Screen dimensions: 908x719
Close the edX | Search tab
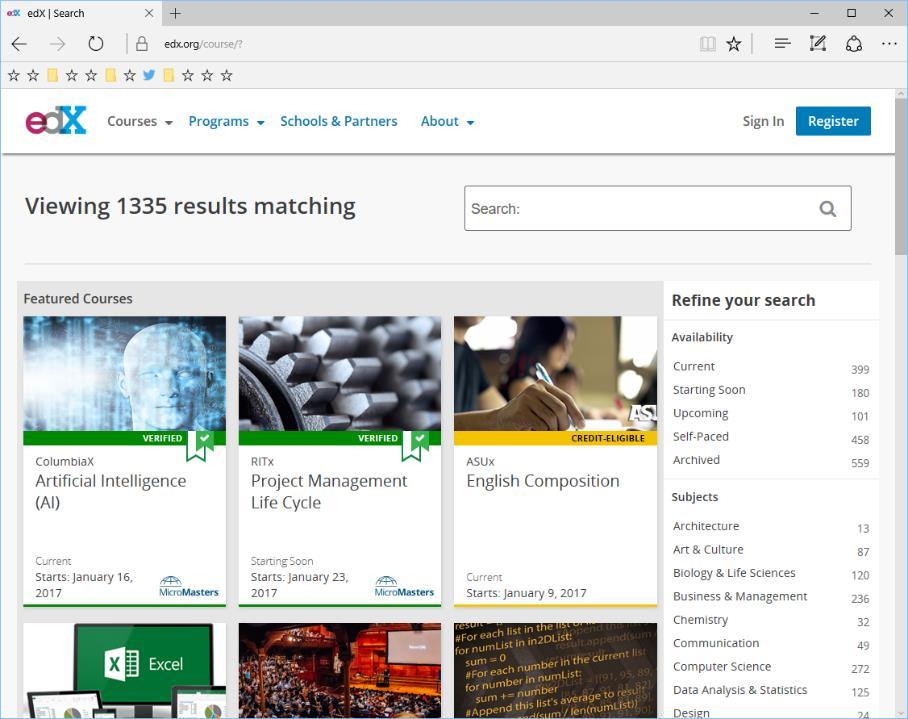coord(149,13)
